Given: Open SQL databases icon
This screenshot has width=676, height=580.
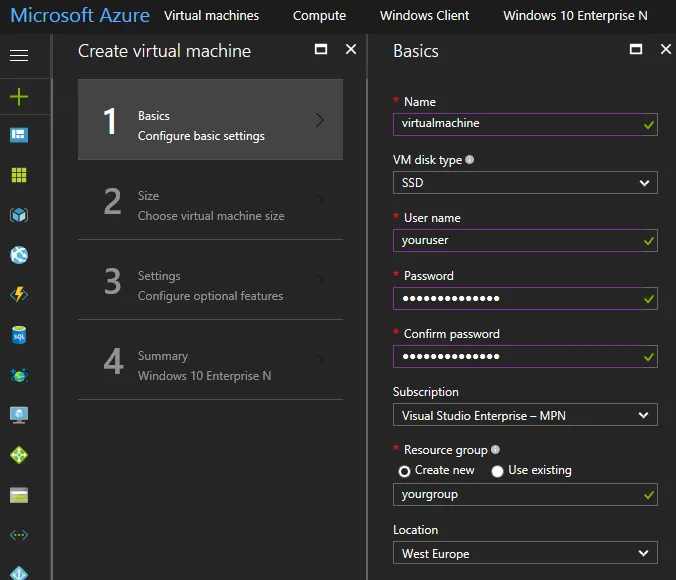Looking at the screenshot, I should (19, 335).
